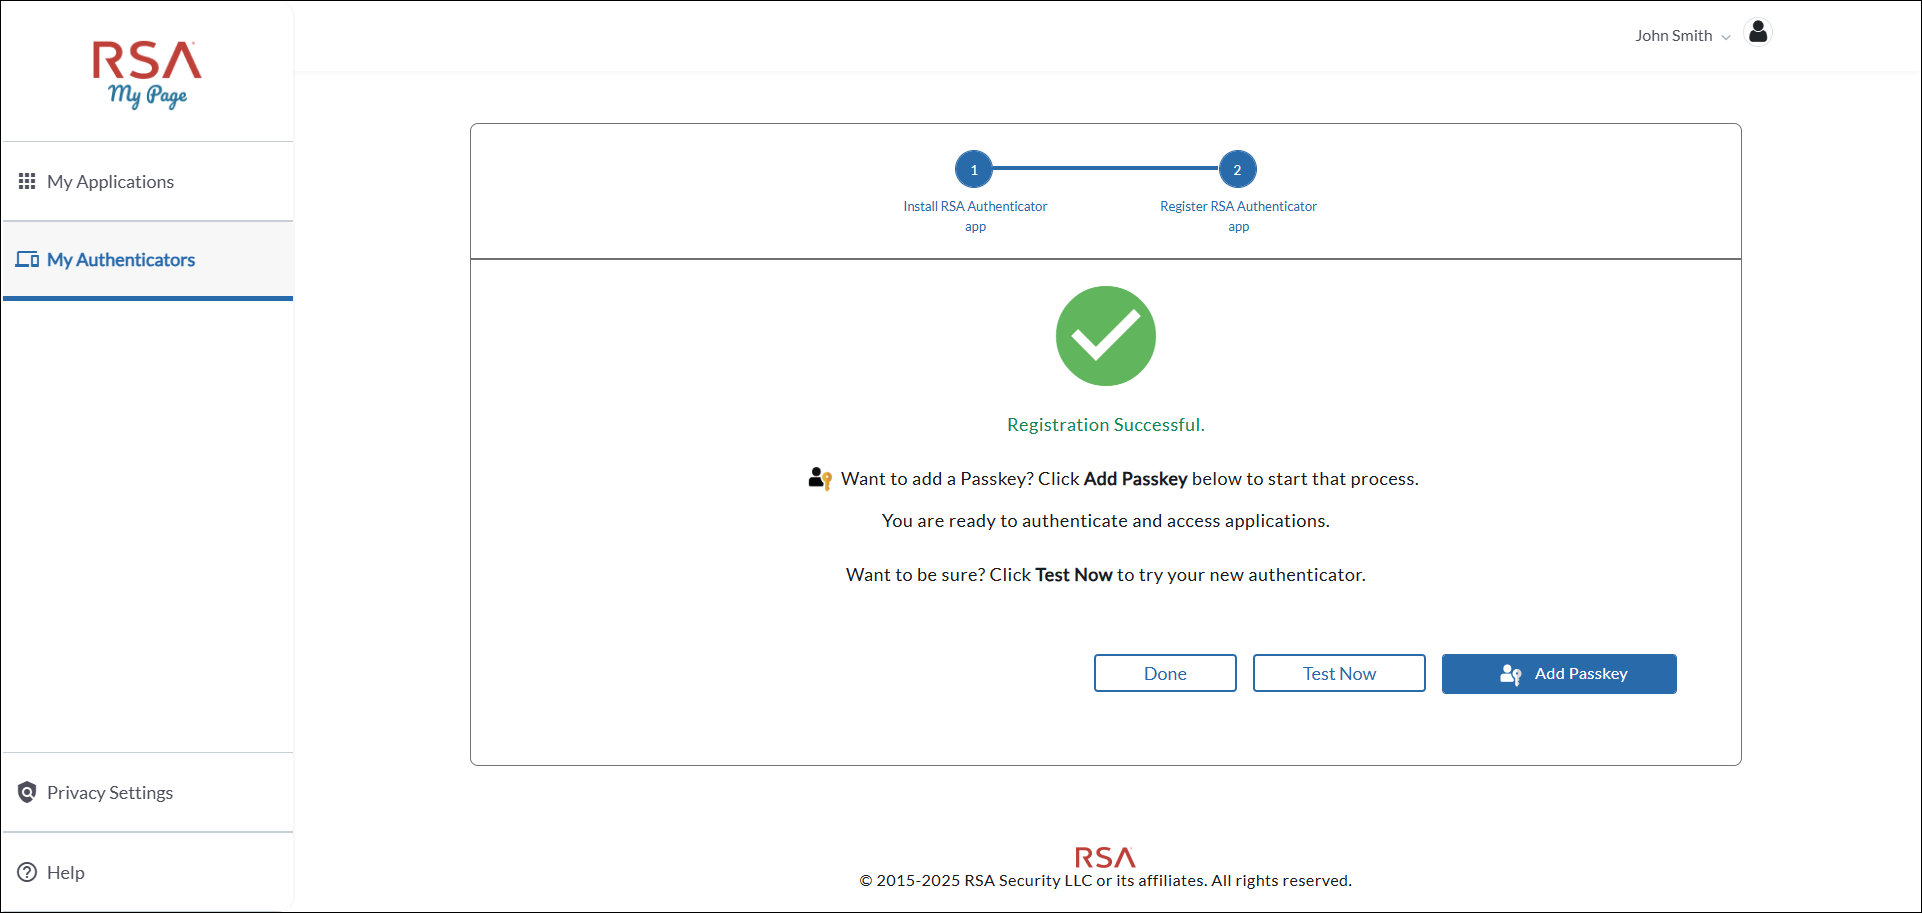
Task: Click the My Applications grid icon
Action: 27,181
